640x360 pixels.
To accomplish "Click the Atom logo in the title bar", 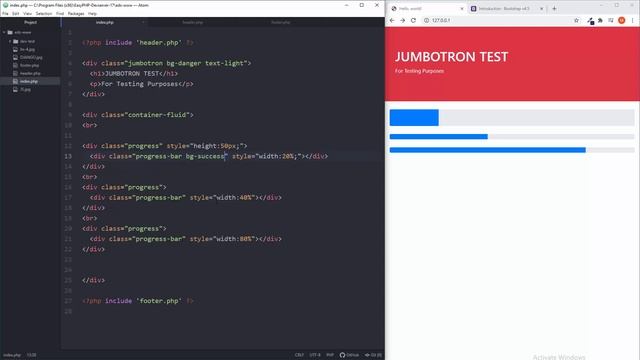I will (5, 5).
